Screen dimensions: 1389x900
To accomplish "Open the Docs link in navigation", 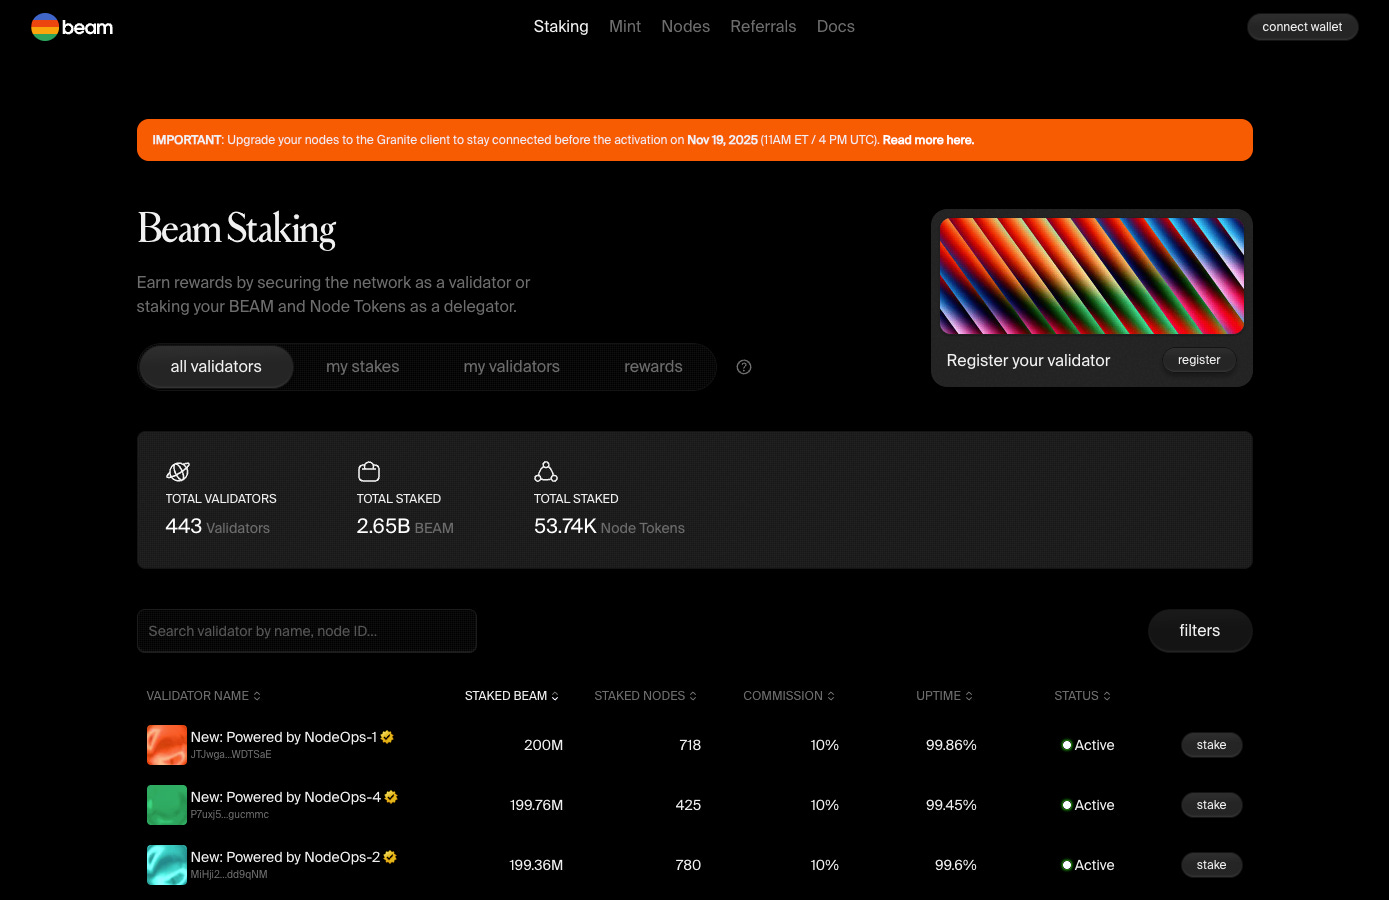I will (x=836, y=27).
